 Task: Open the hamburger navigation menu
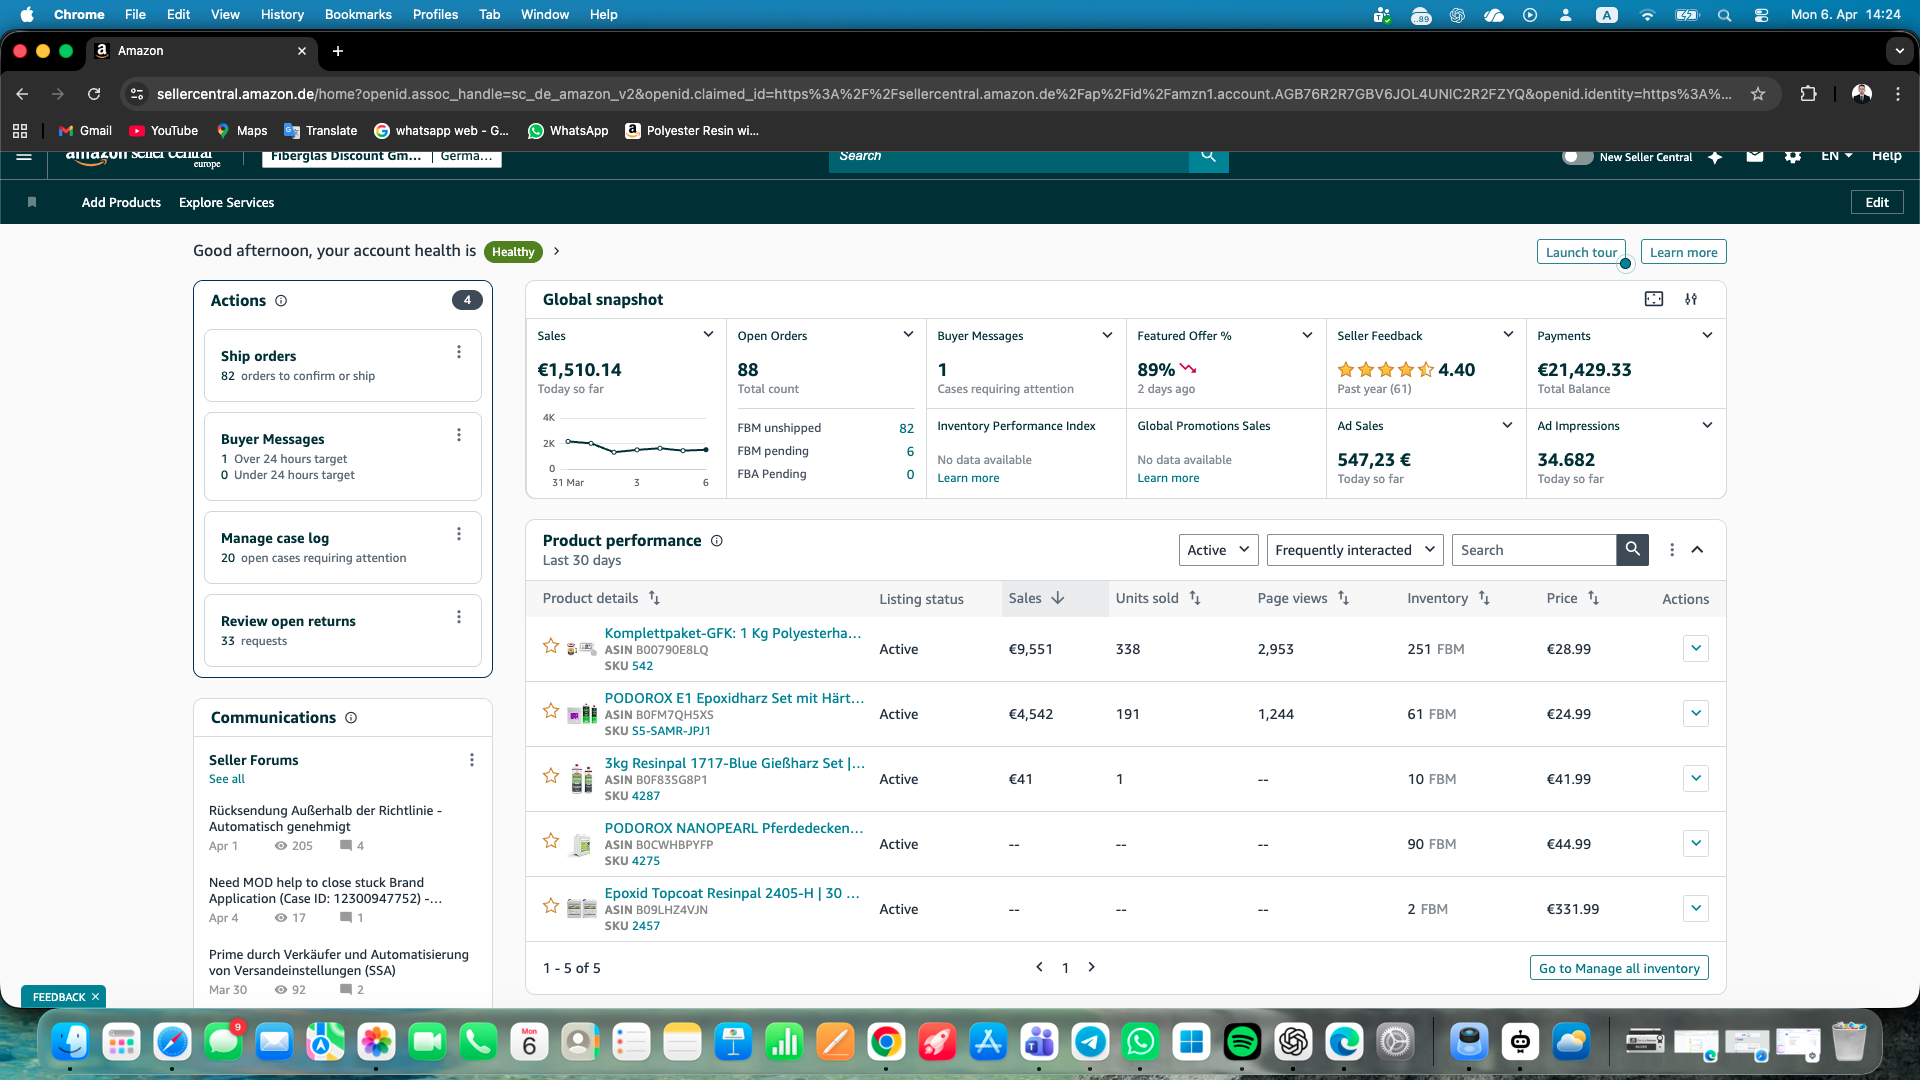click(x=24, y=156)
